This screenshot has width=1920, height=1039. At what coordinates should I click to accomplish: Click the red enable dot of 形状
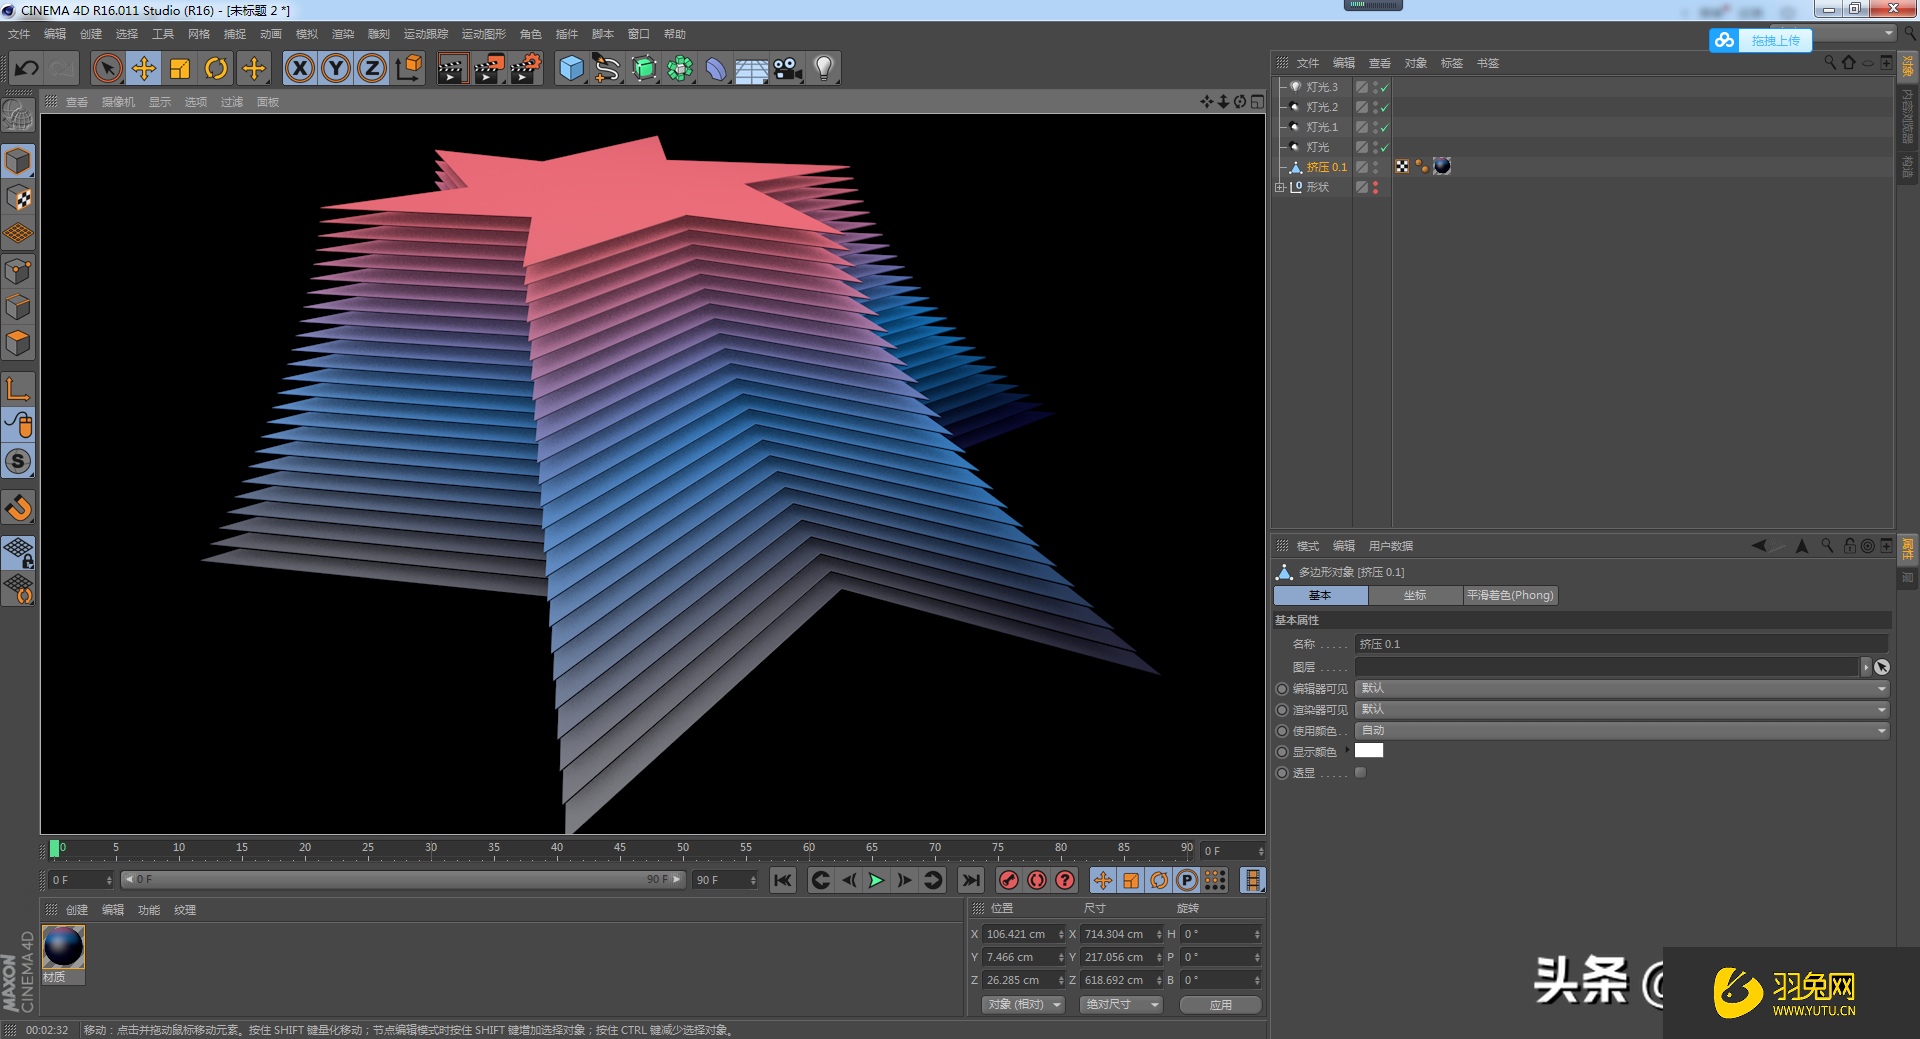(1376, 184)
